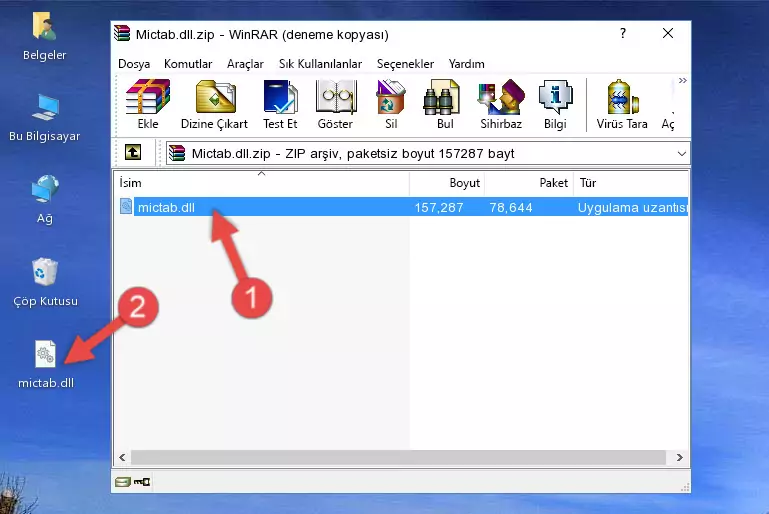
Task: Sort by the İsim column header
Action: coord(262,183)
